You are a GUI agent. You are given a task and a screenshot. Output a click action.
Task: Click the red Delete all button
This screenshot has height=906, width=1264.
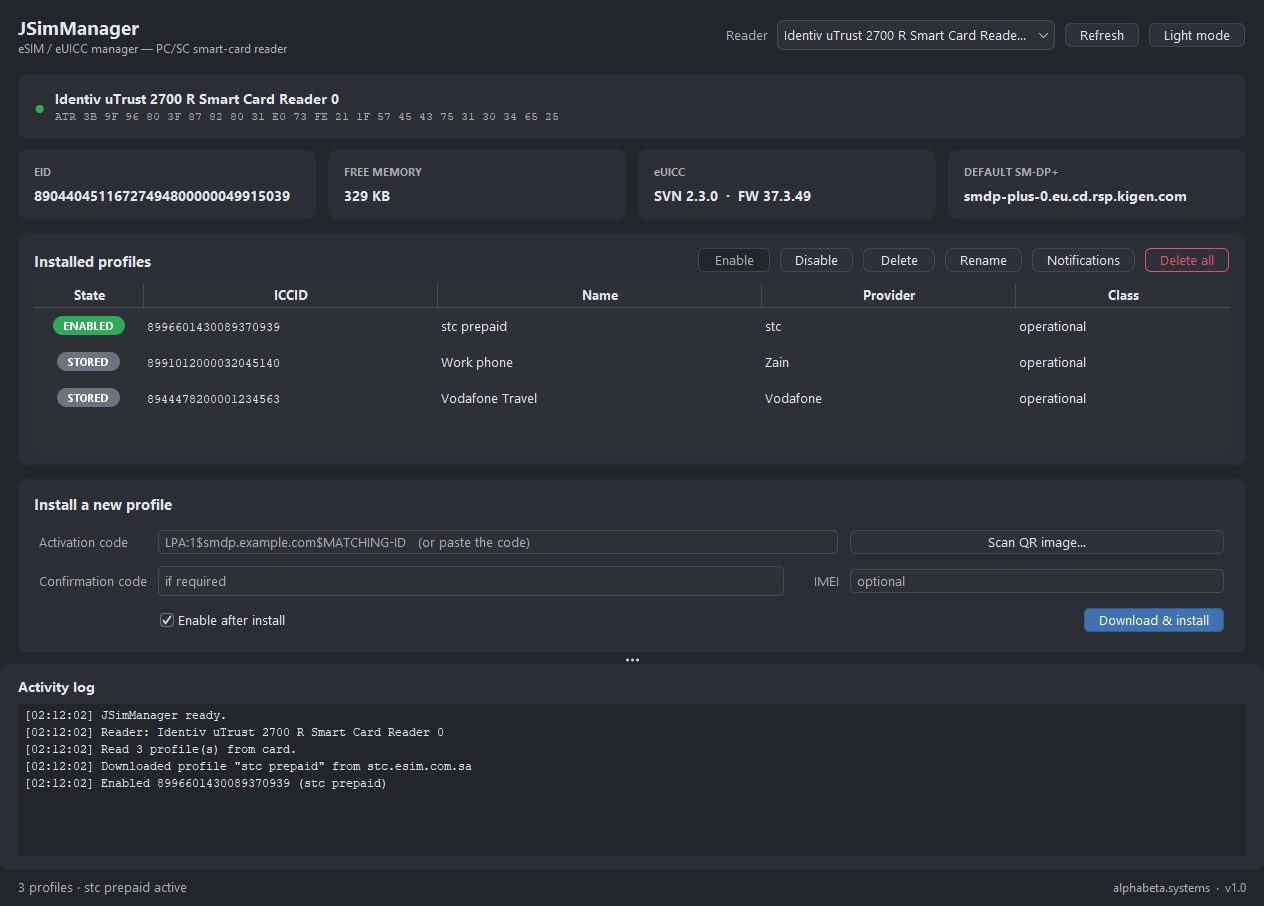[x=1186, y=260]
